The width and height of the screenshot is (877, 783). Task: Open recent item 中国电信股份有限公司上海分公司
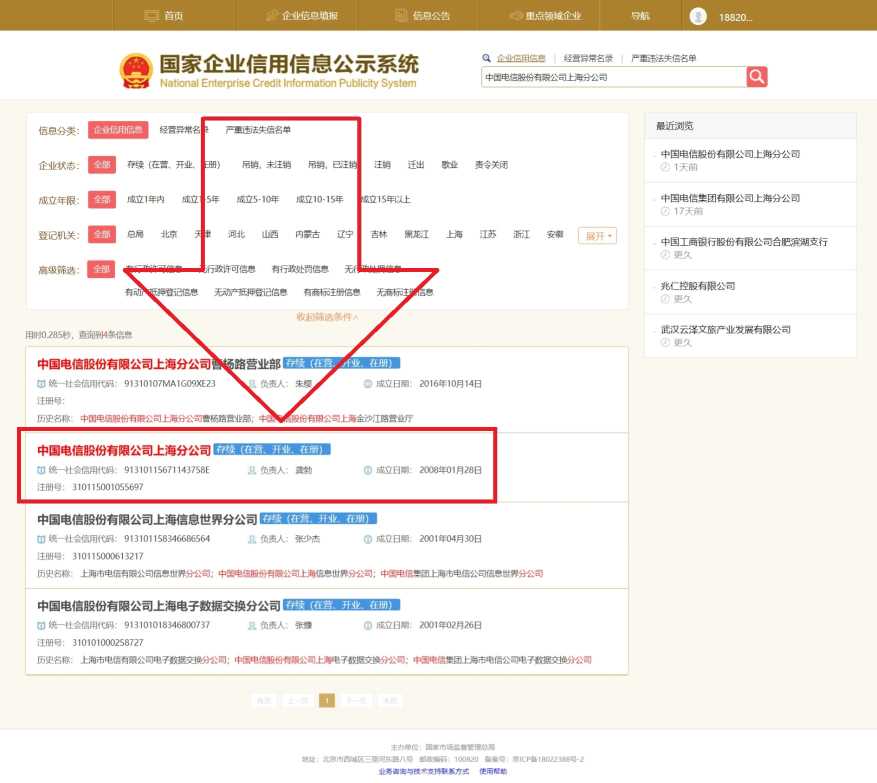(x=730, y=154)
